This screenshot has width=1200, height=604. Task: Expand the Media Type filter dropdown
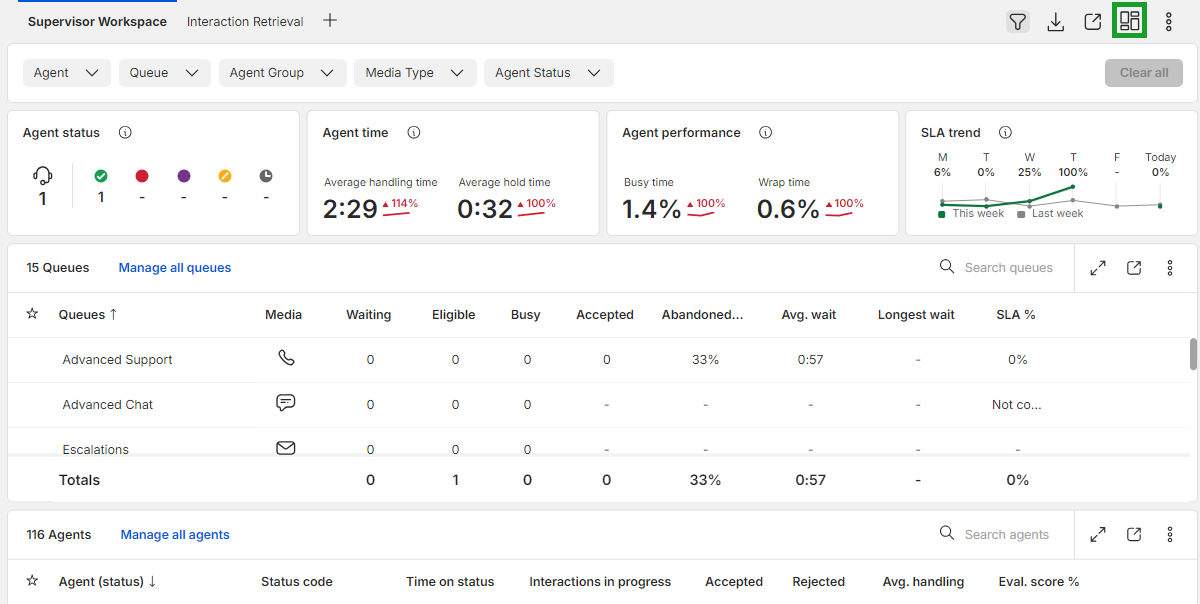coord(414,73)
